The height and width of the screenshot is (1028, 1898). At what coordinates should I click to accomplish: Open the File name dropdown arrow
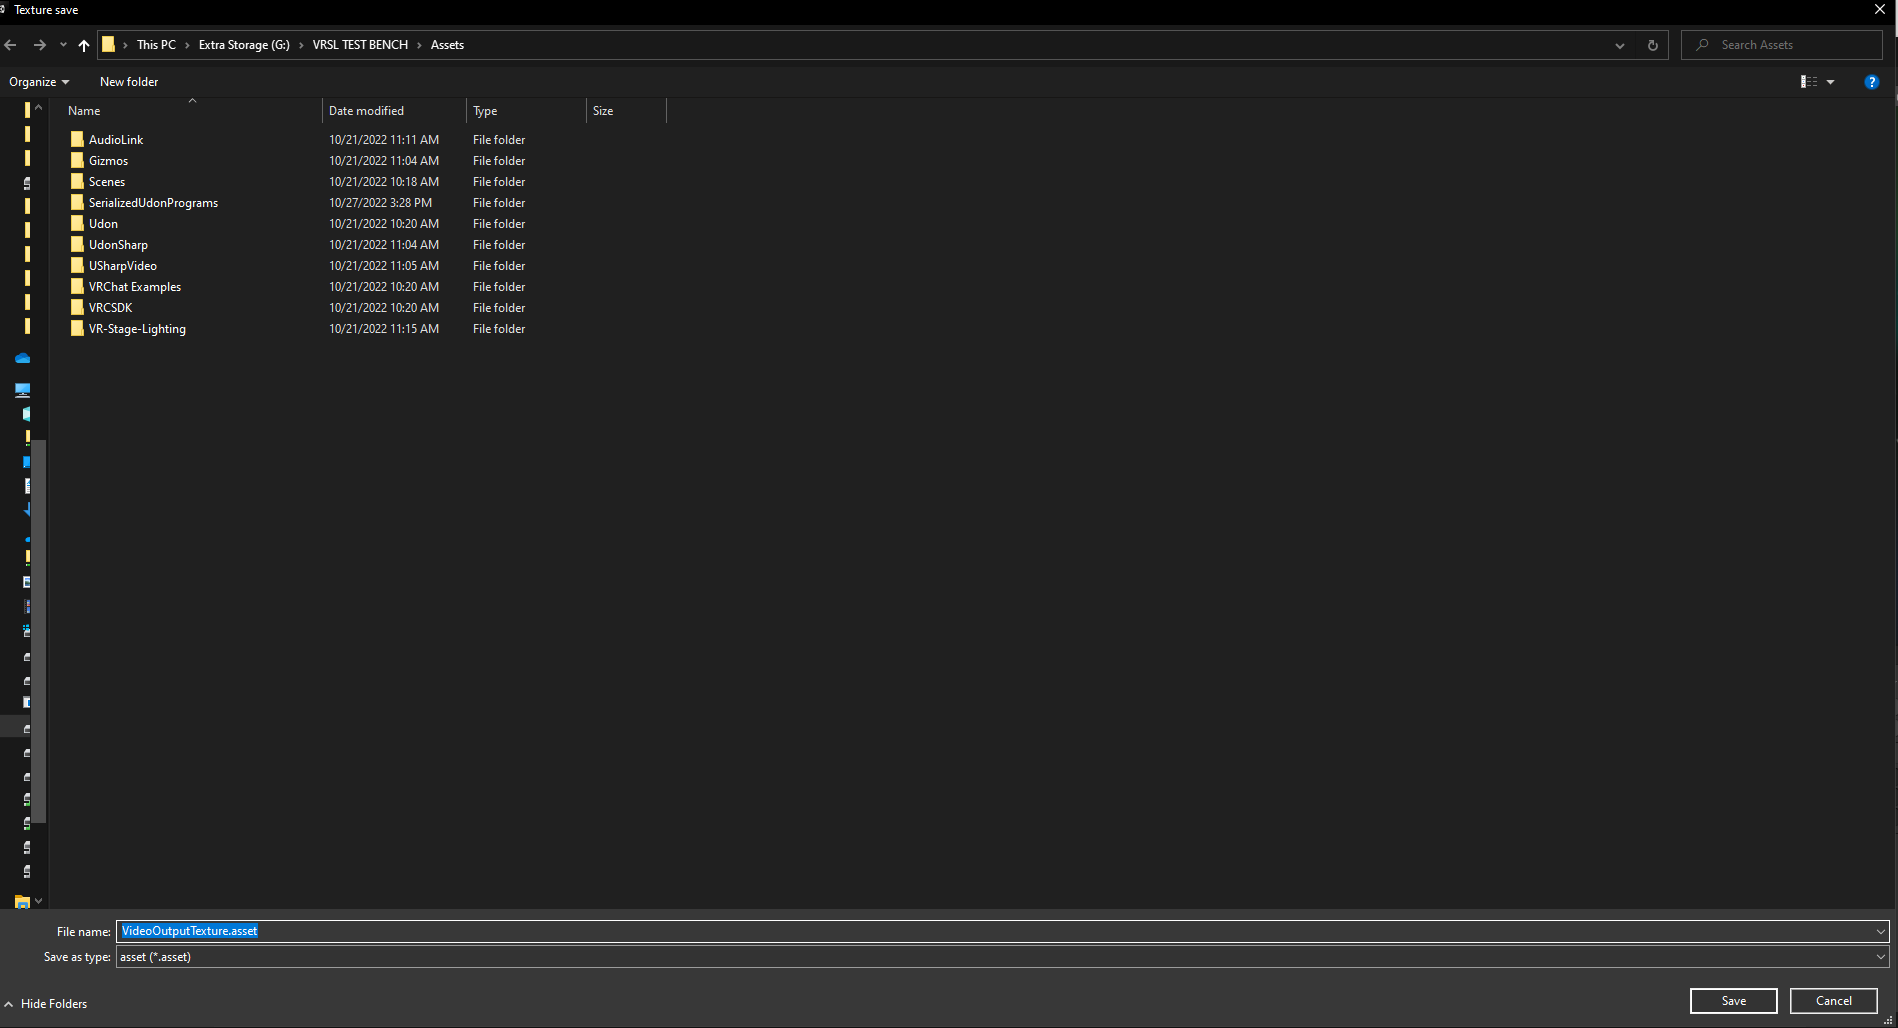1880,931
